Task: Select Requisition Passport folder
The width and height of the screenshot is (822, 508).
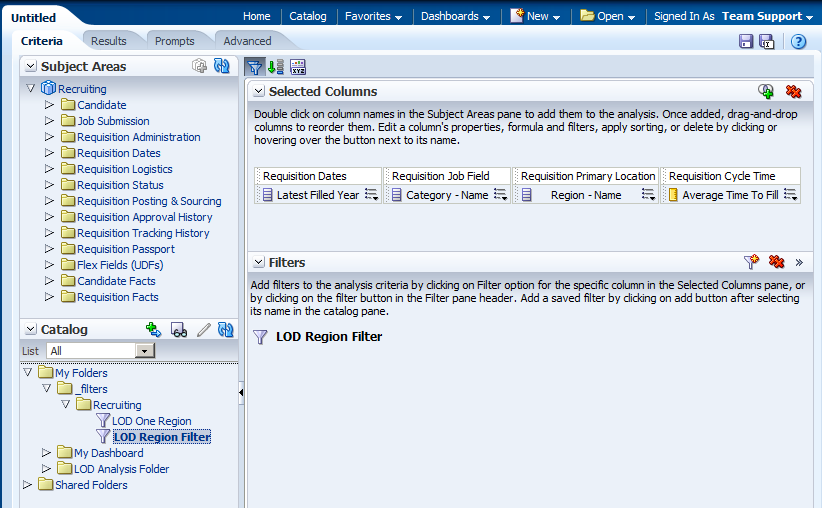Action: pyautogui.click(x=126, y=249)
